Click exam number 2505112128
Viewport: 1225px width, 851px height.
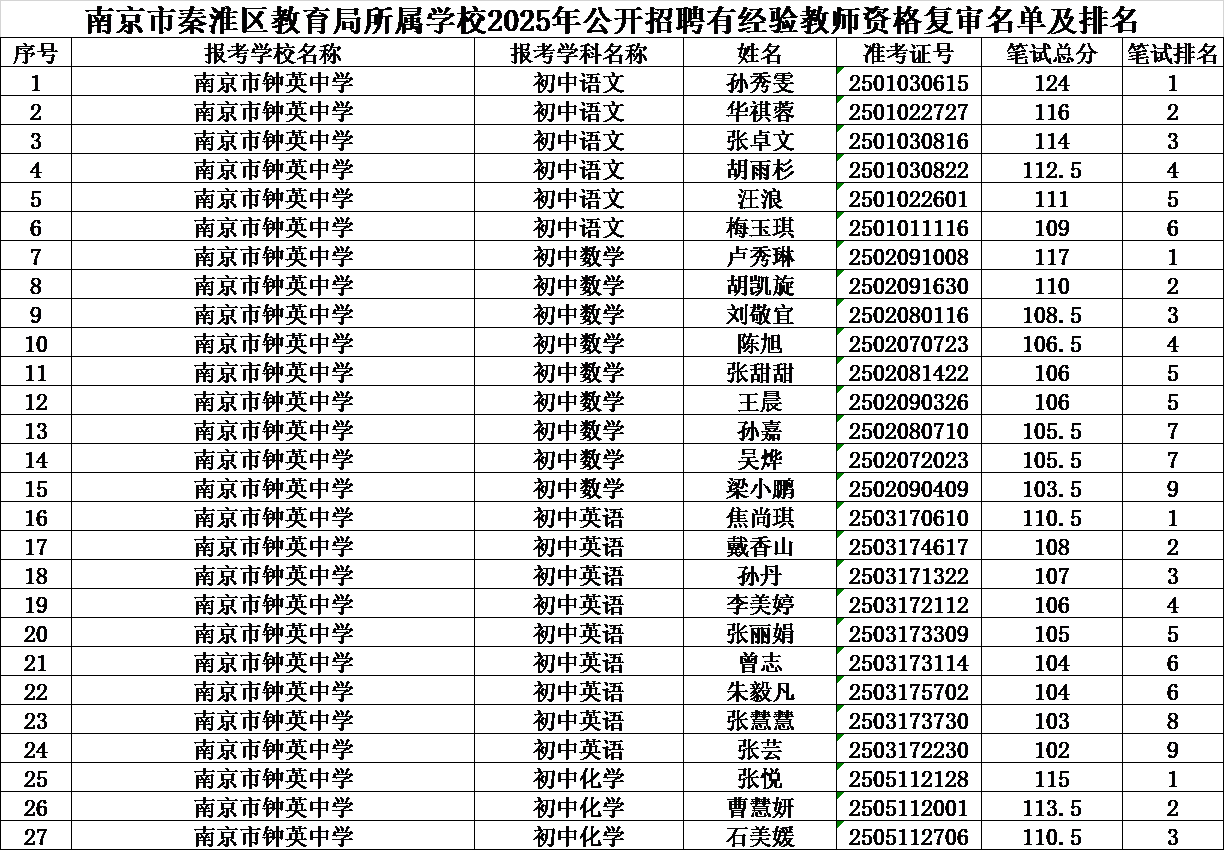click(908, 780)
